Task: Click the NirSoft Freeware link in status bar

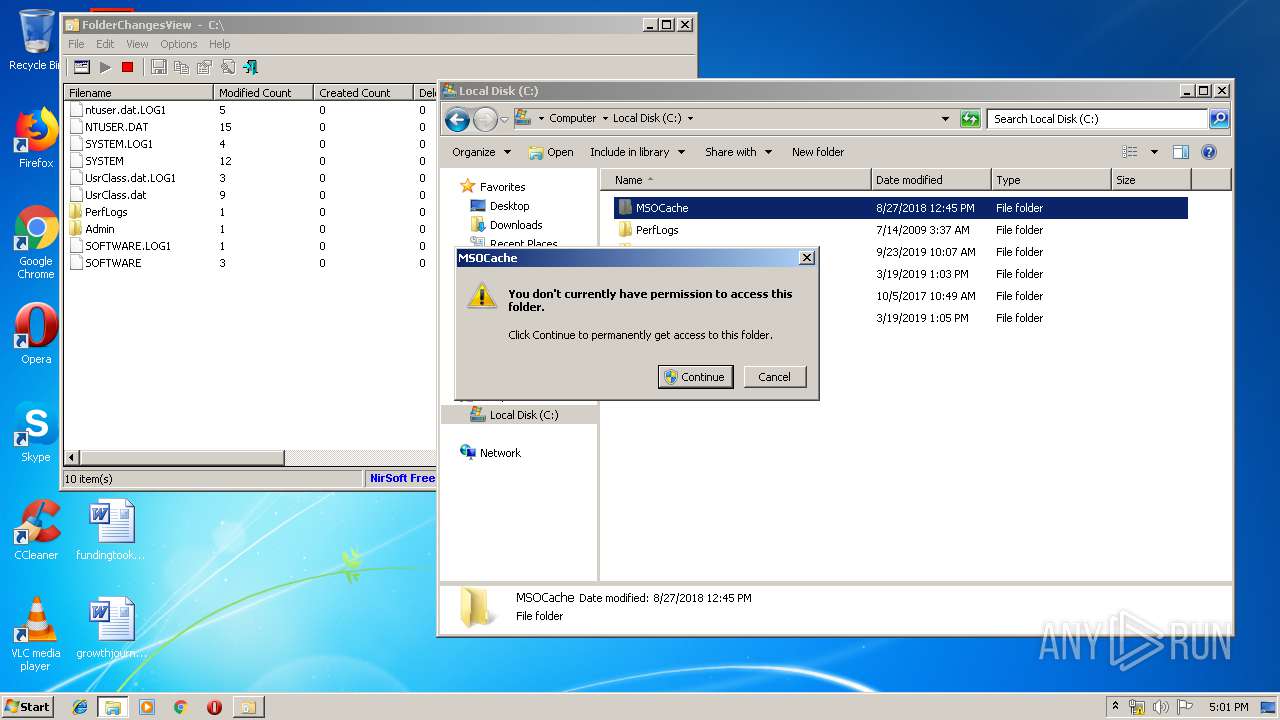Action: click(402, 478)
